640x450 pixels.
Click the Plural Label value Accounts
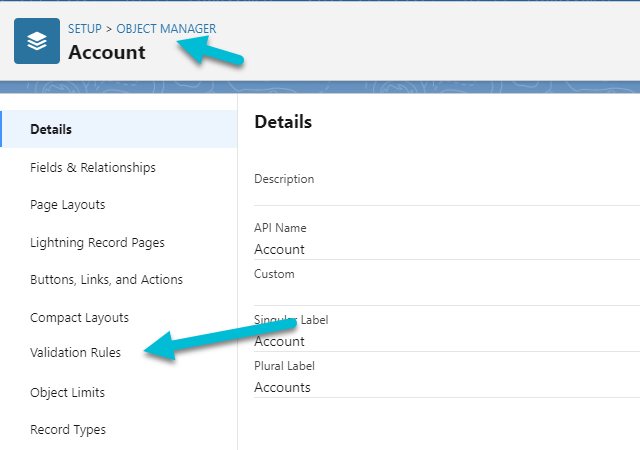pos(282,387)
